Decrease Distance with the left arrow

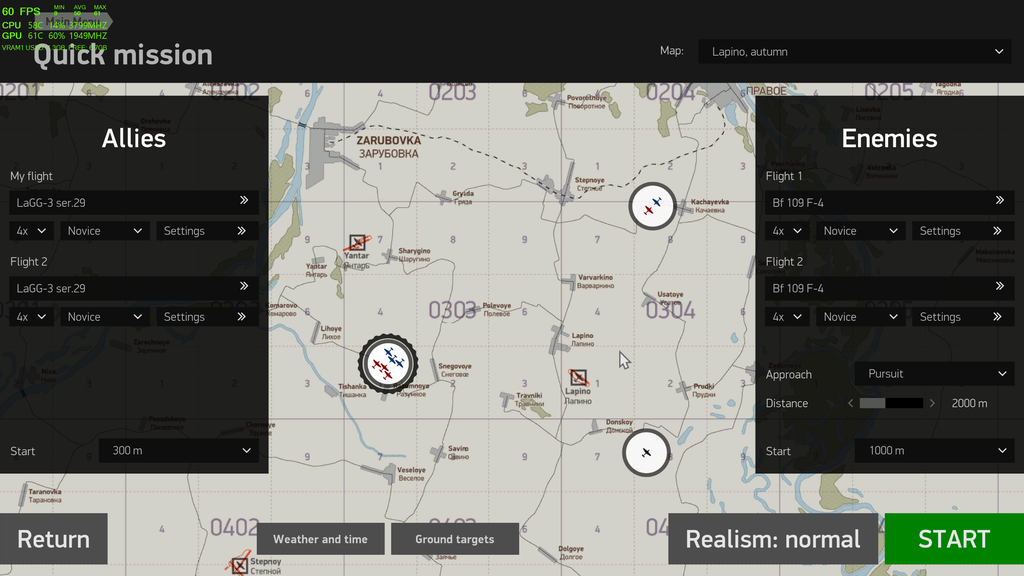point(850,404)
